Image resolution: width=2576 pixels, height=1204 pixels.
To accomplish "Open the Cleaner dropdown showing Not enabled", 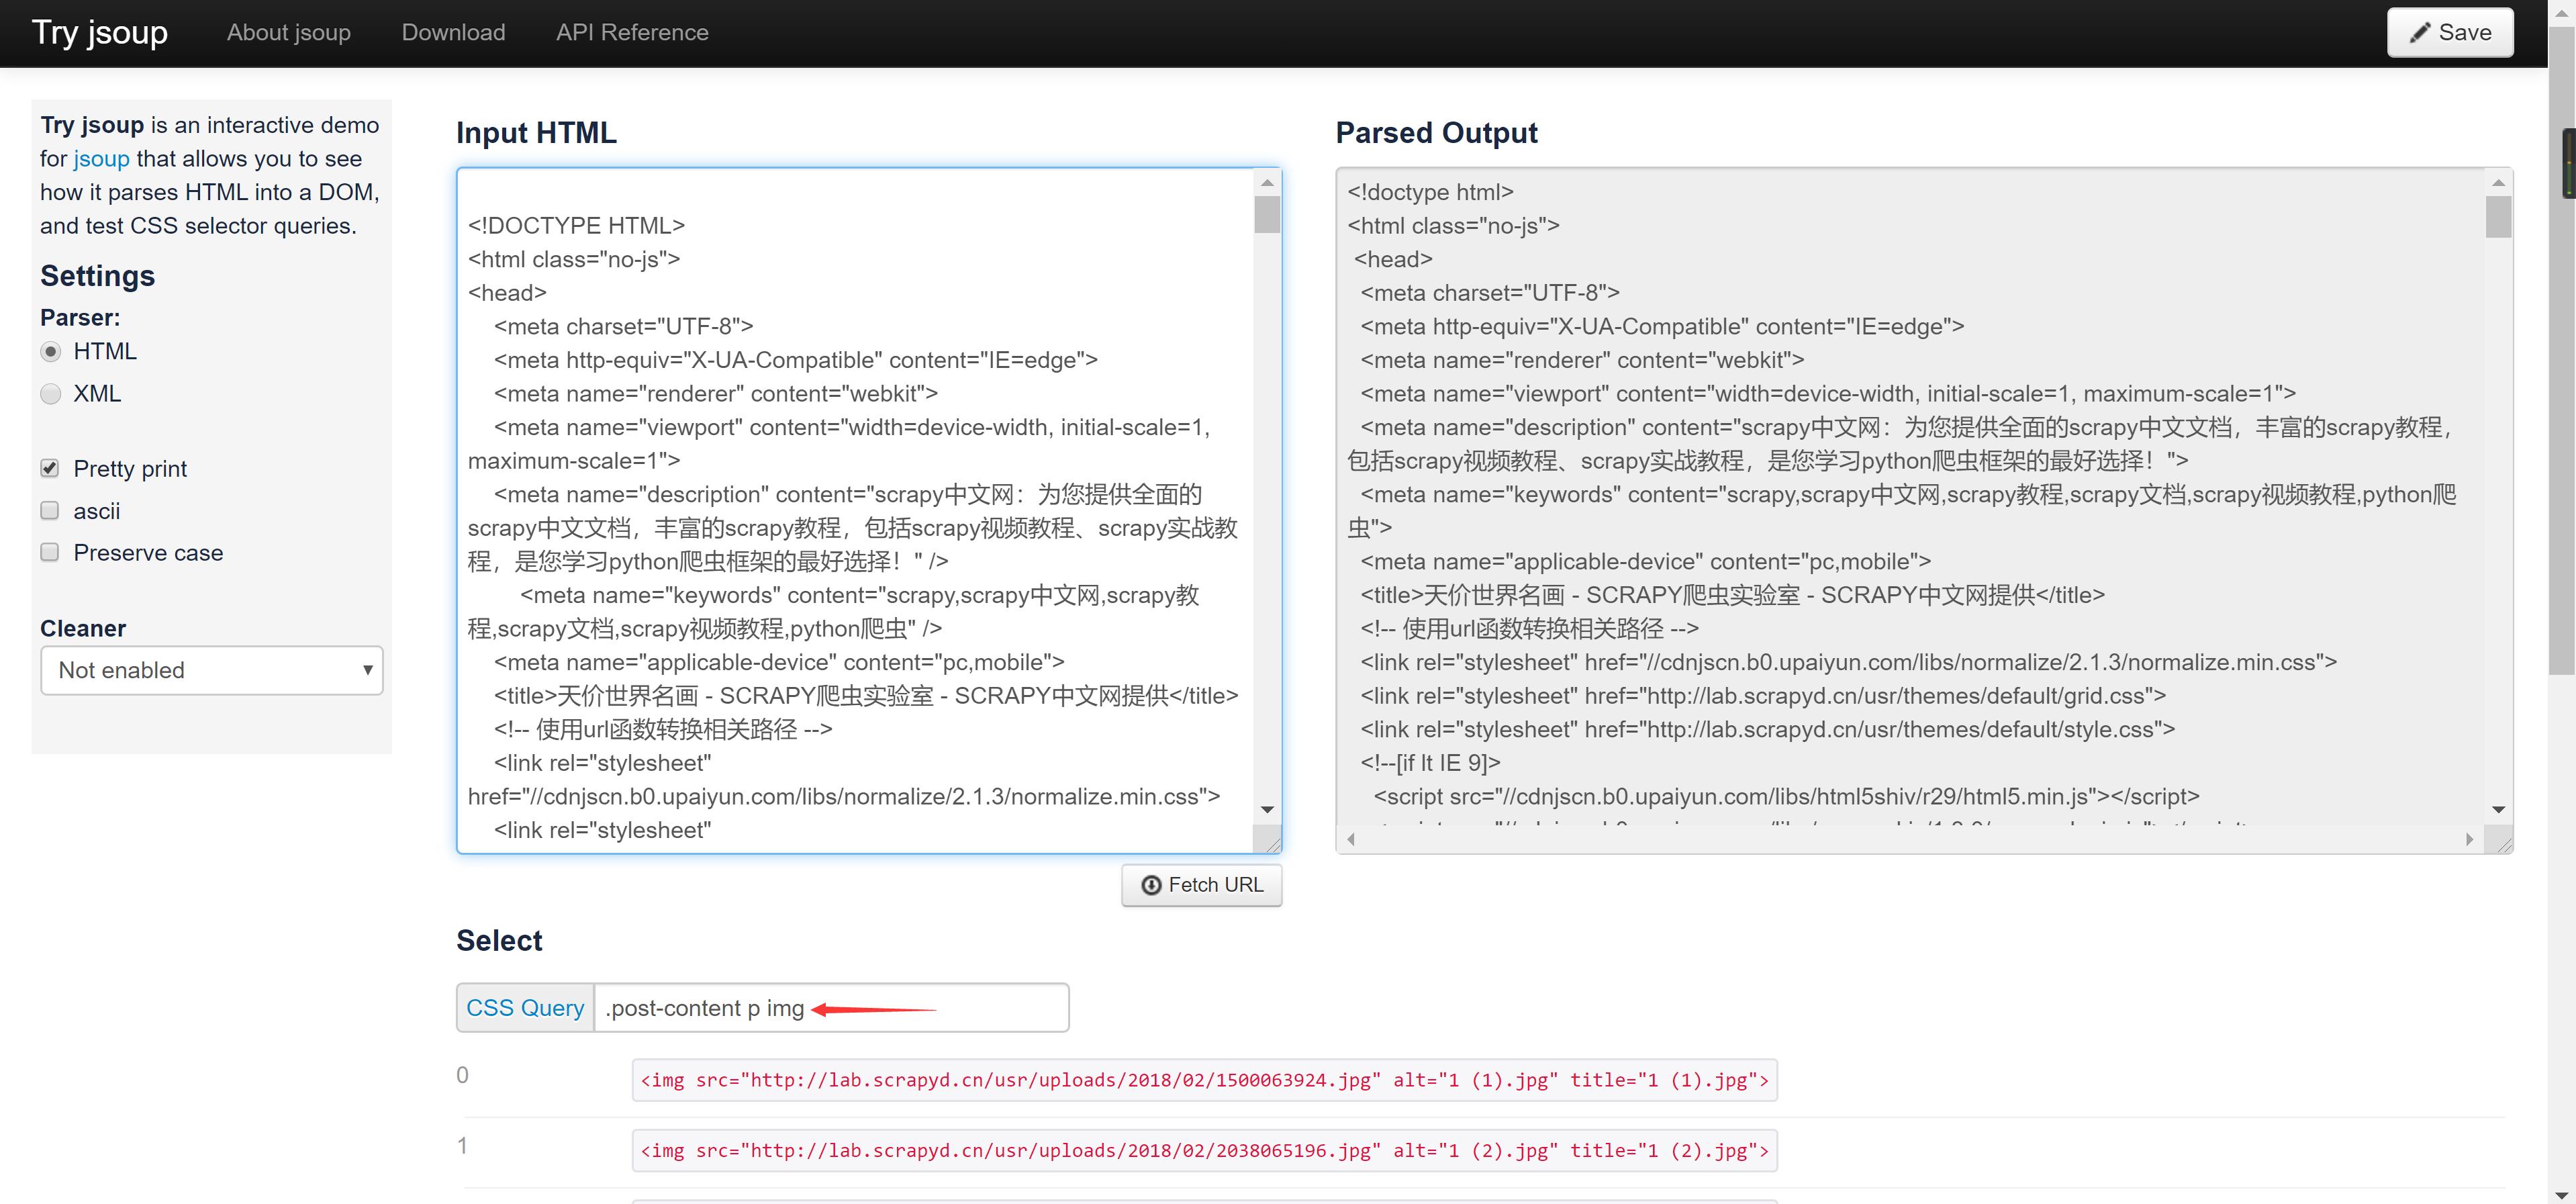I will [x=212, y=670].
